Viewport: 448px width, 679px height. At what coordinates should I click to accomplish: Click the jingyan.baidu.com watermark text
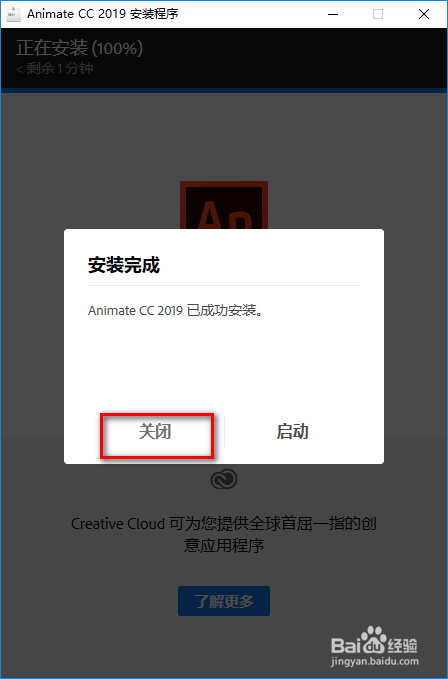tap(375, 661)
